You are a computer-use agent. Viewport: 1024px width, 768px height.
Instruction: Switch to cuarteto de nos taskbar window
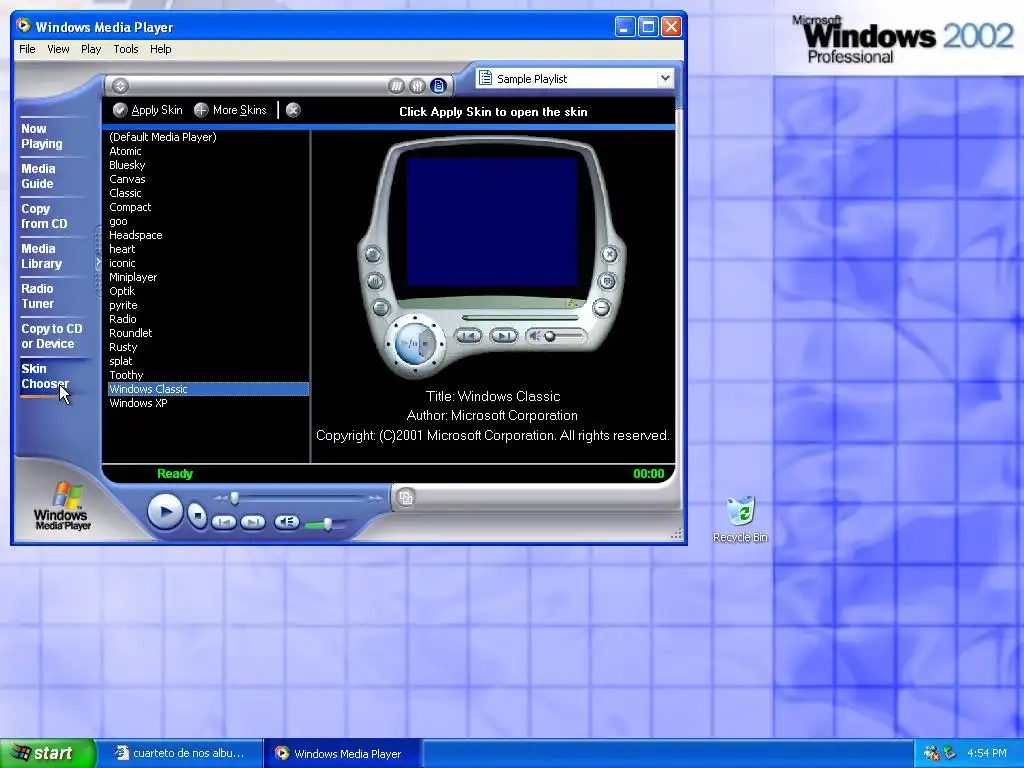[181, 753]
